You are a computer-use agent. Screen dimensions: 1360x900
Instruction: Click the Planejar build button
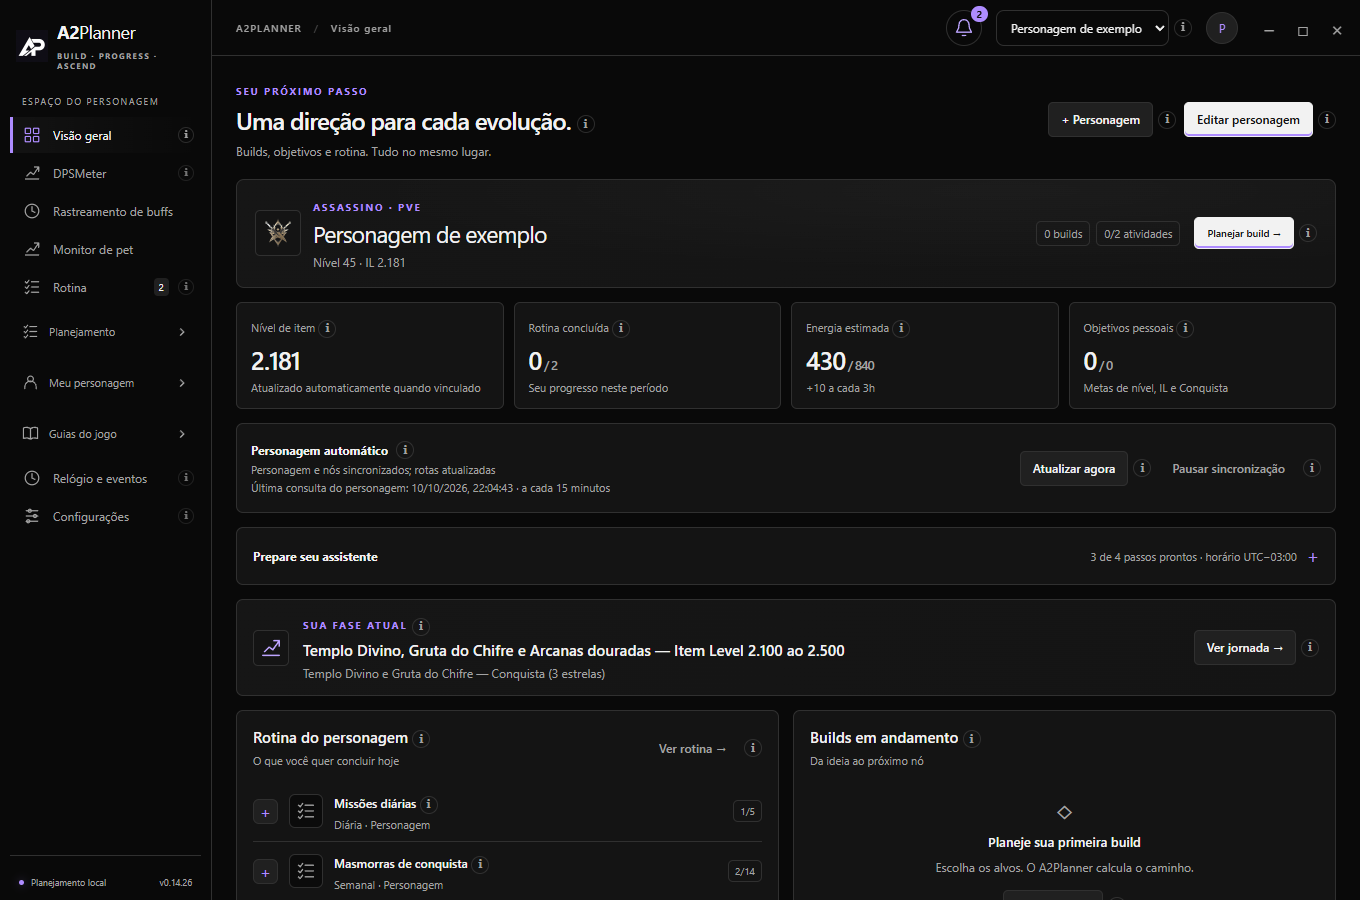[x=1243, y=233]
